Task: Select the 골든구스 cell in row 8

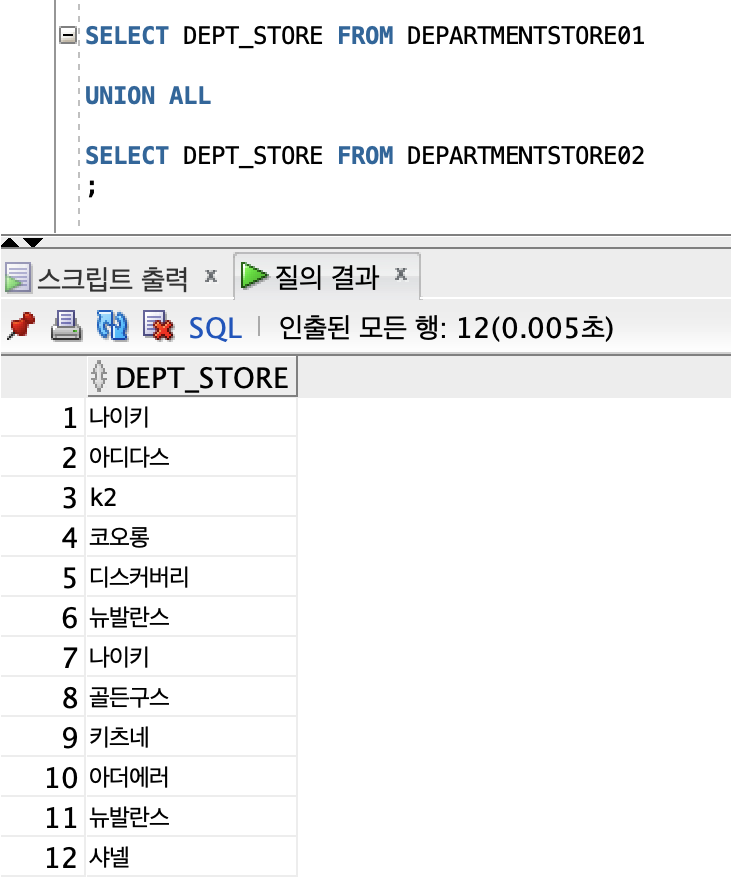Action: [x=191, y=697]
